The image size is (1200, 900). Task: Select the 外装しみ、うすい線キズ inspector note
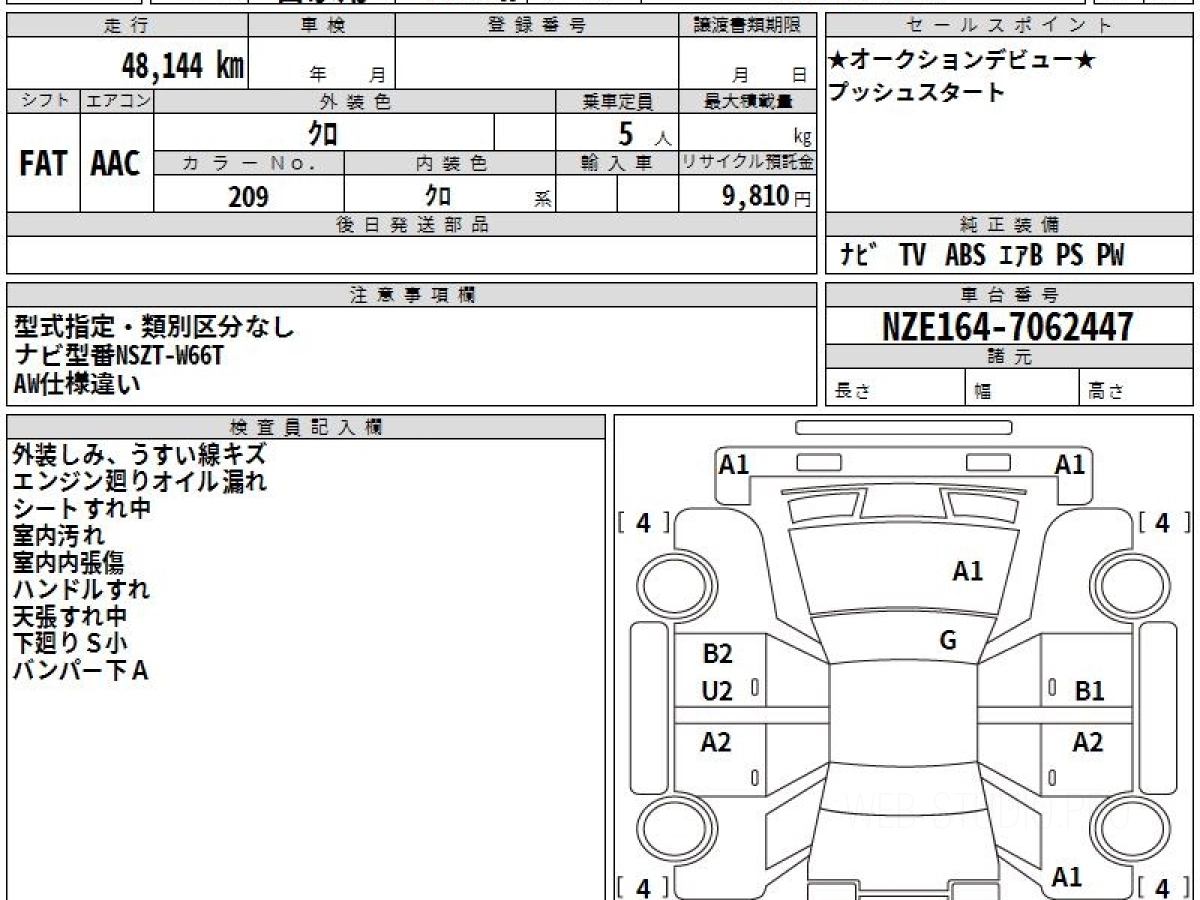click(140, 454)
